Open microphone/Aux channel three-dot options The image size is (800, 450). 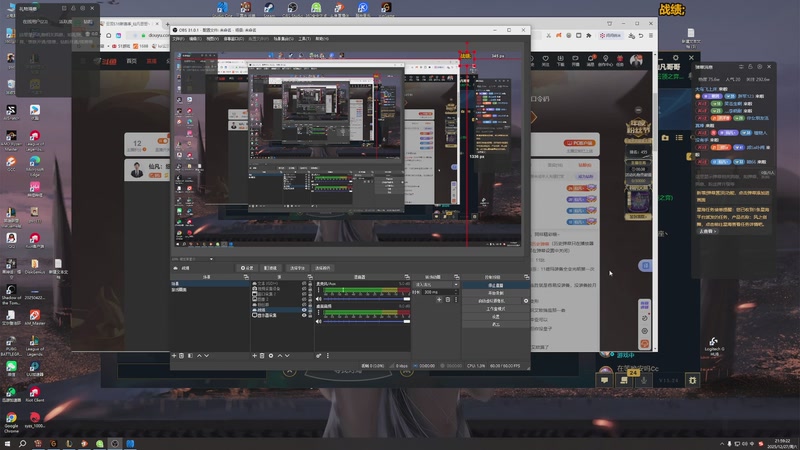click(x=318, y=290)
